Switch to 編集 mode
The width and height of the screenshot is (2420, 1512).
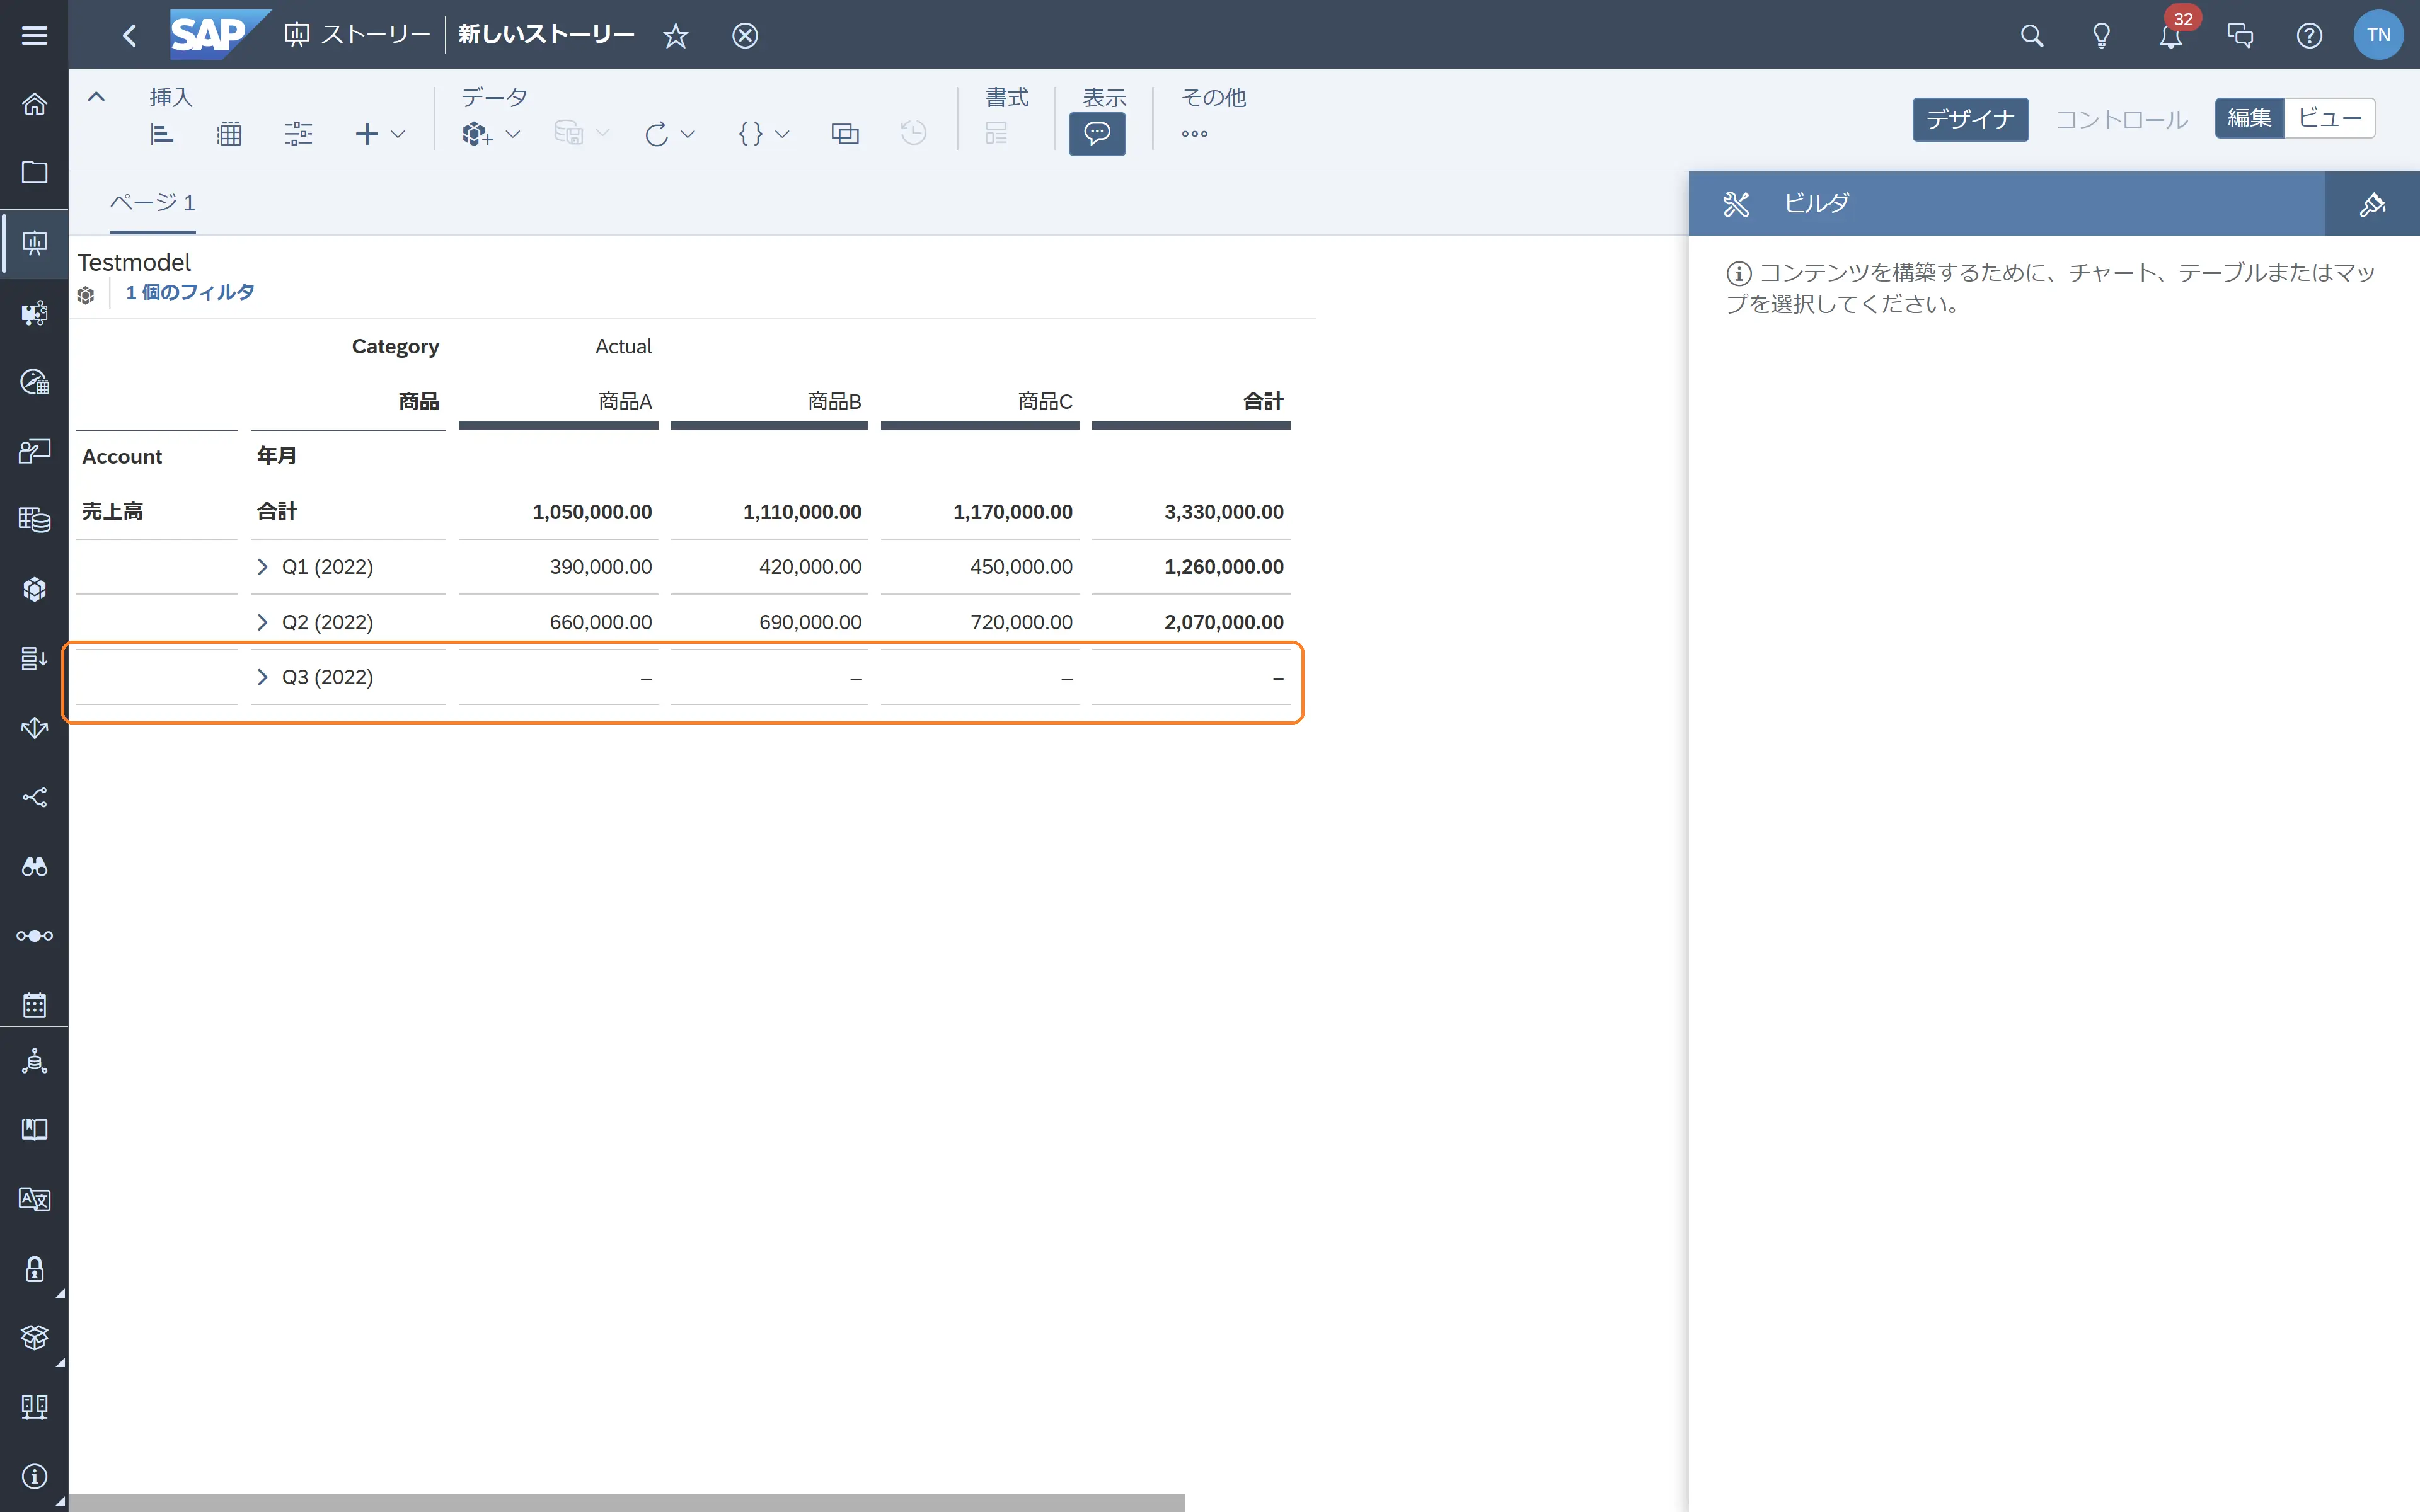pos(2249,118)
